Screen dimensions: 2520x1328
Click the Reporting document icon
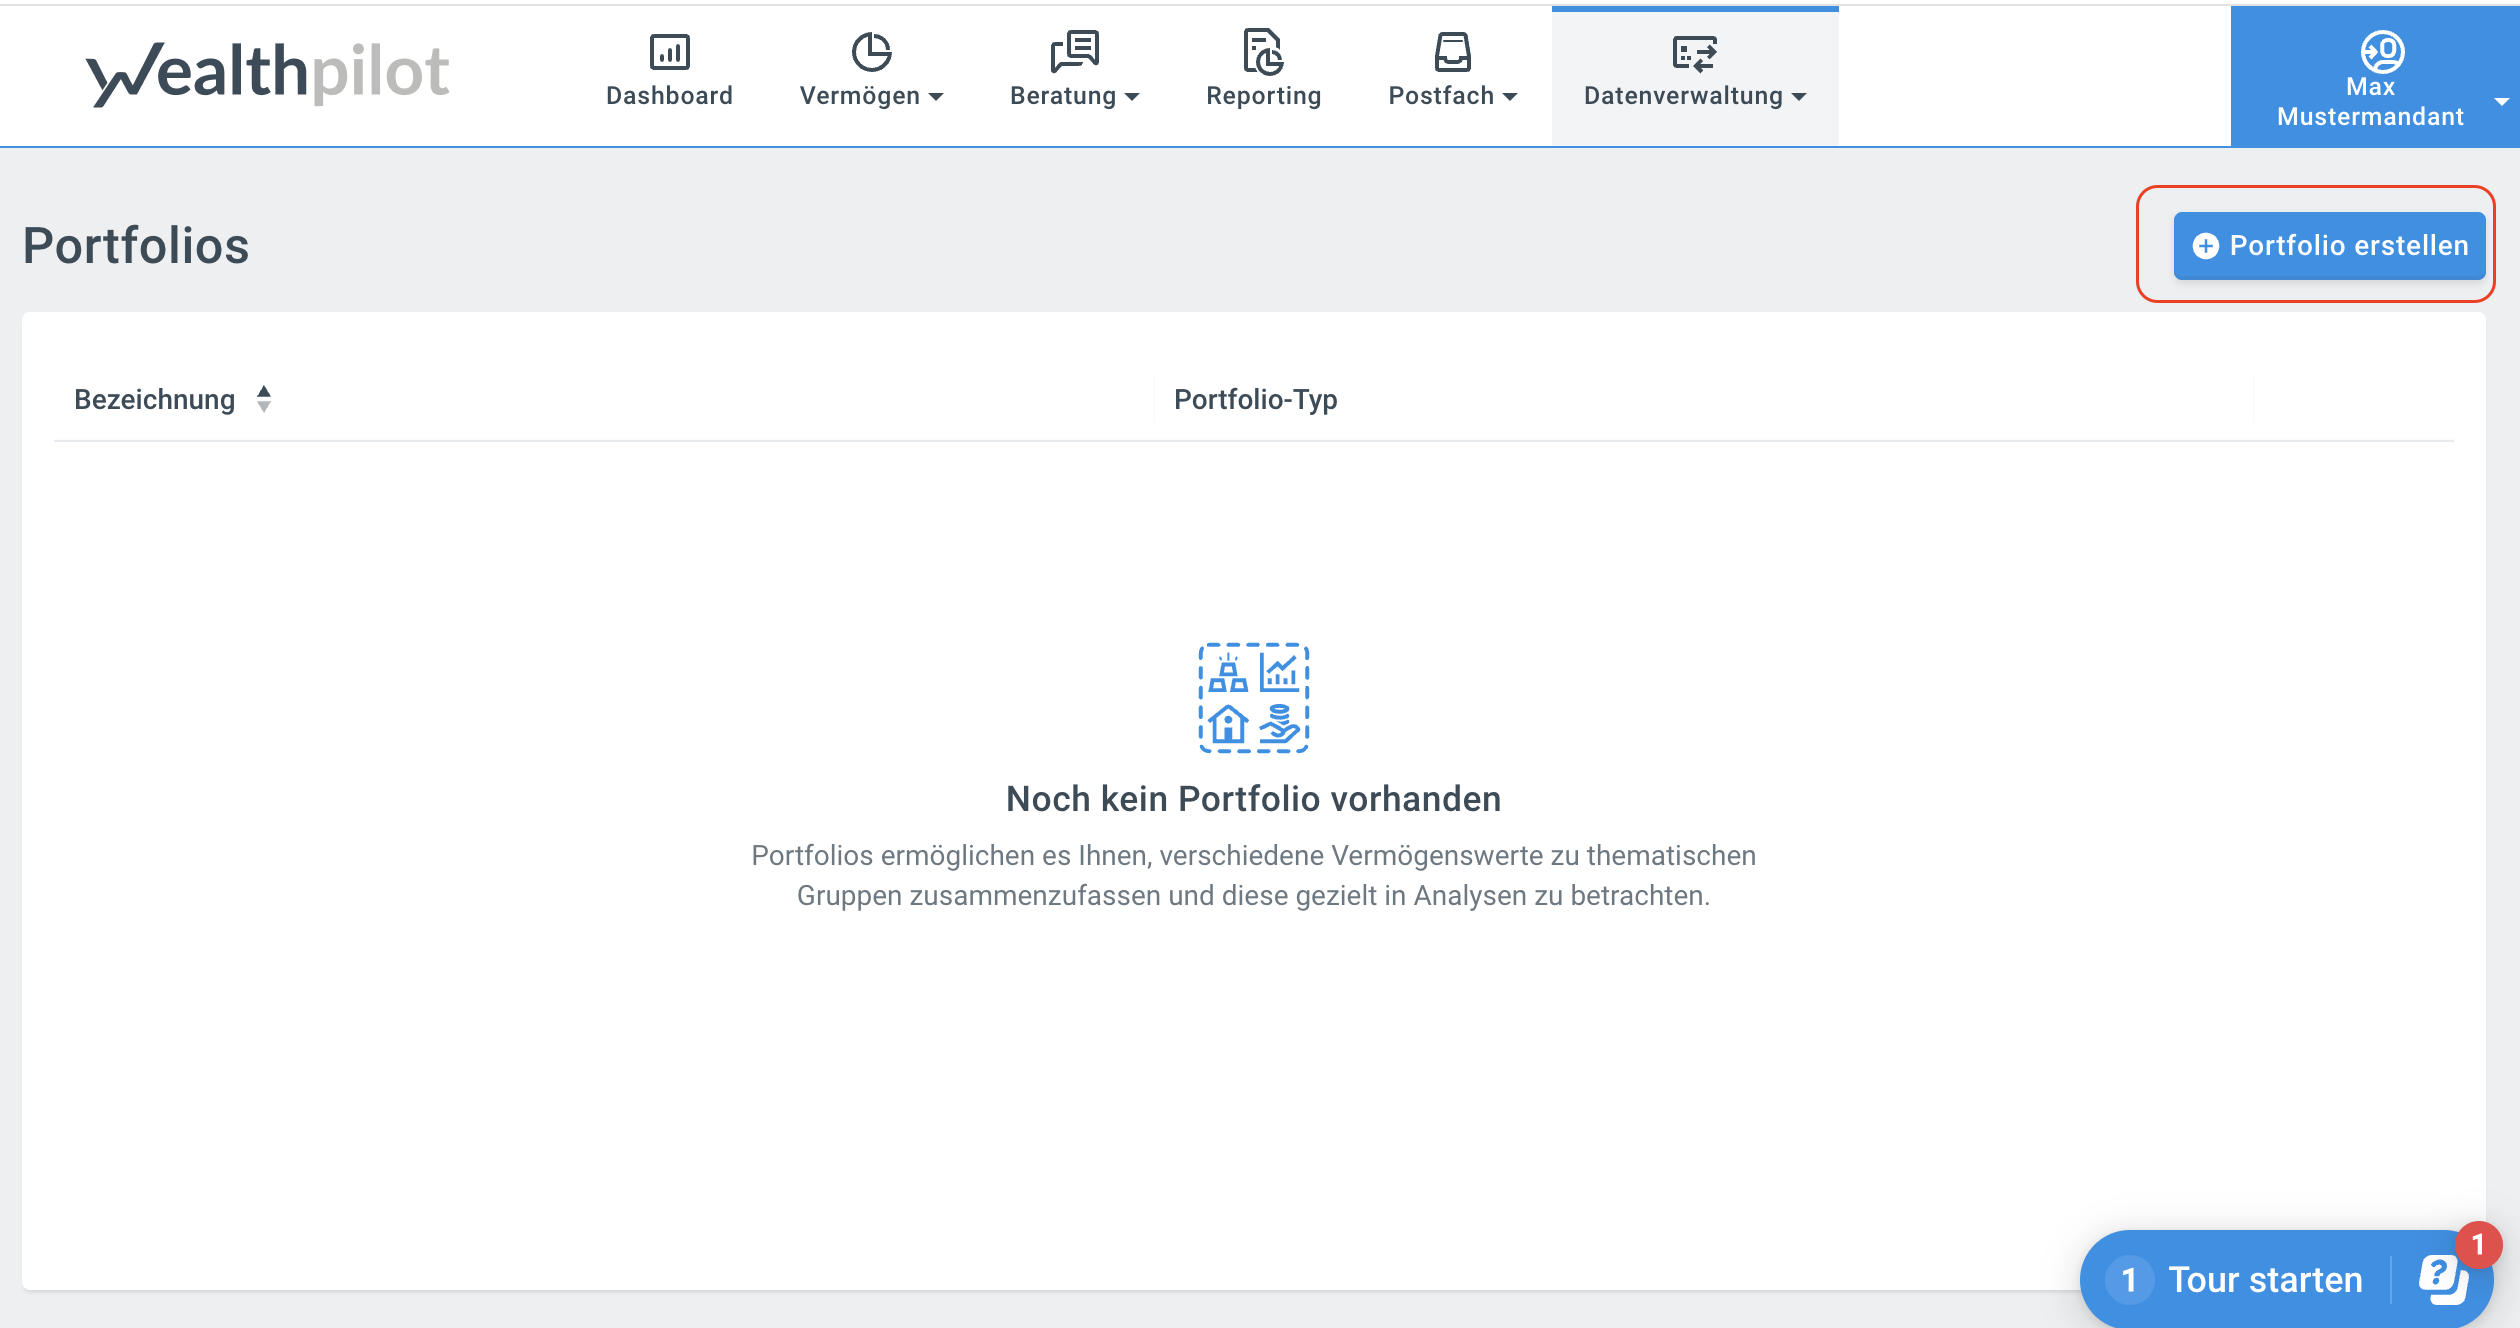pos(1263,52)
